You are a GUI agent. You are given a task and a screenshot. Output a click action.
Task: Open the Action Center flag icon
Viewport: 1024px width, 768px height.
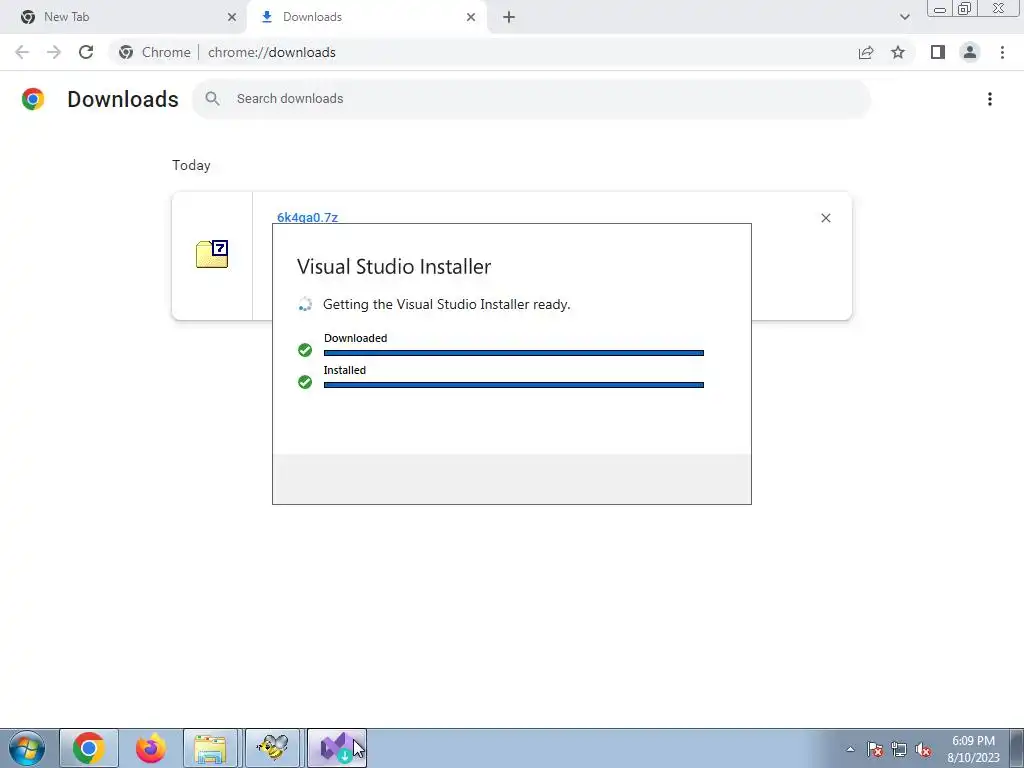874,749
